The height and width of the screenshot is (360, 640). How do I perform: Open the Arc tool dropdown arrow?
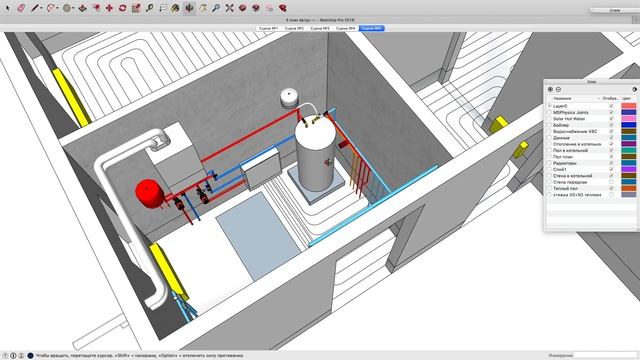tap(57, 8)
